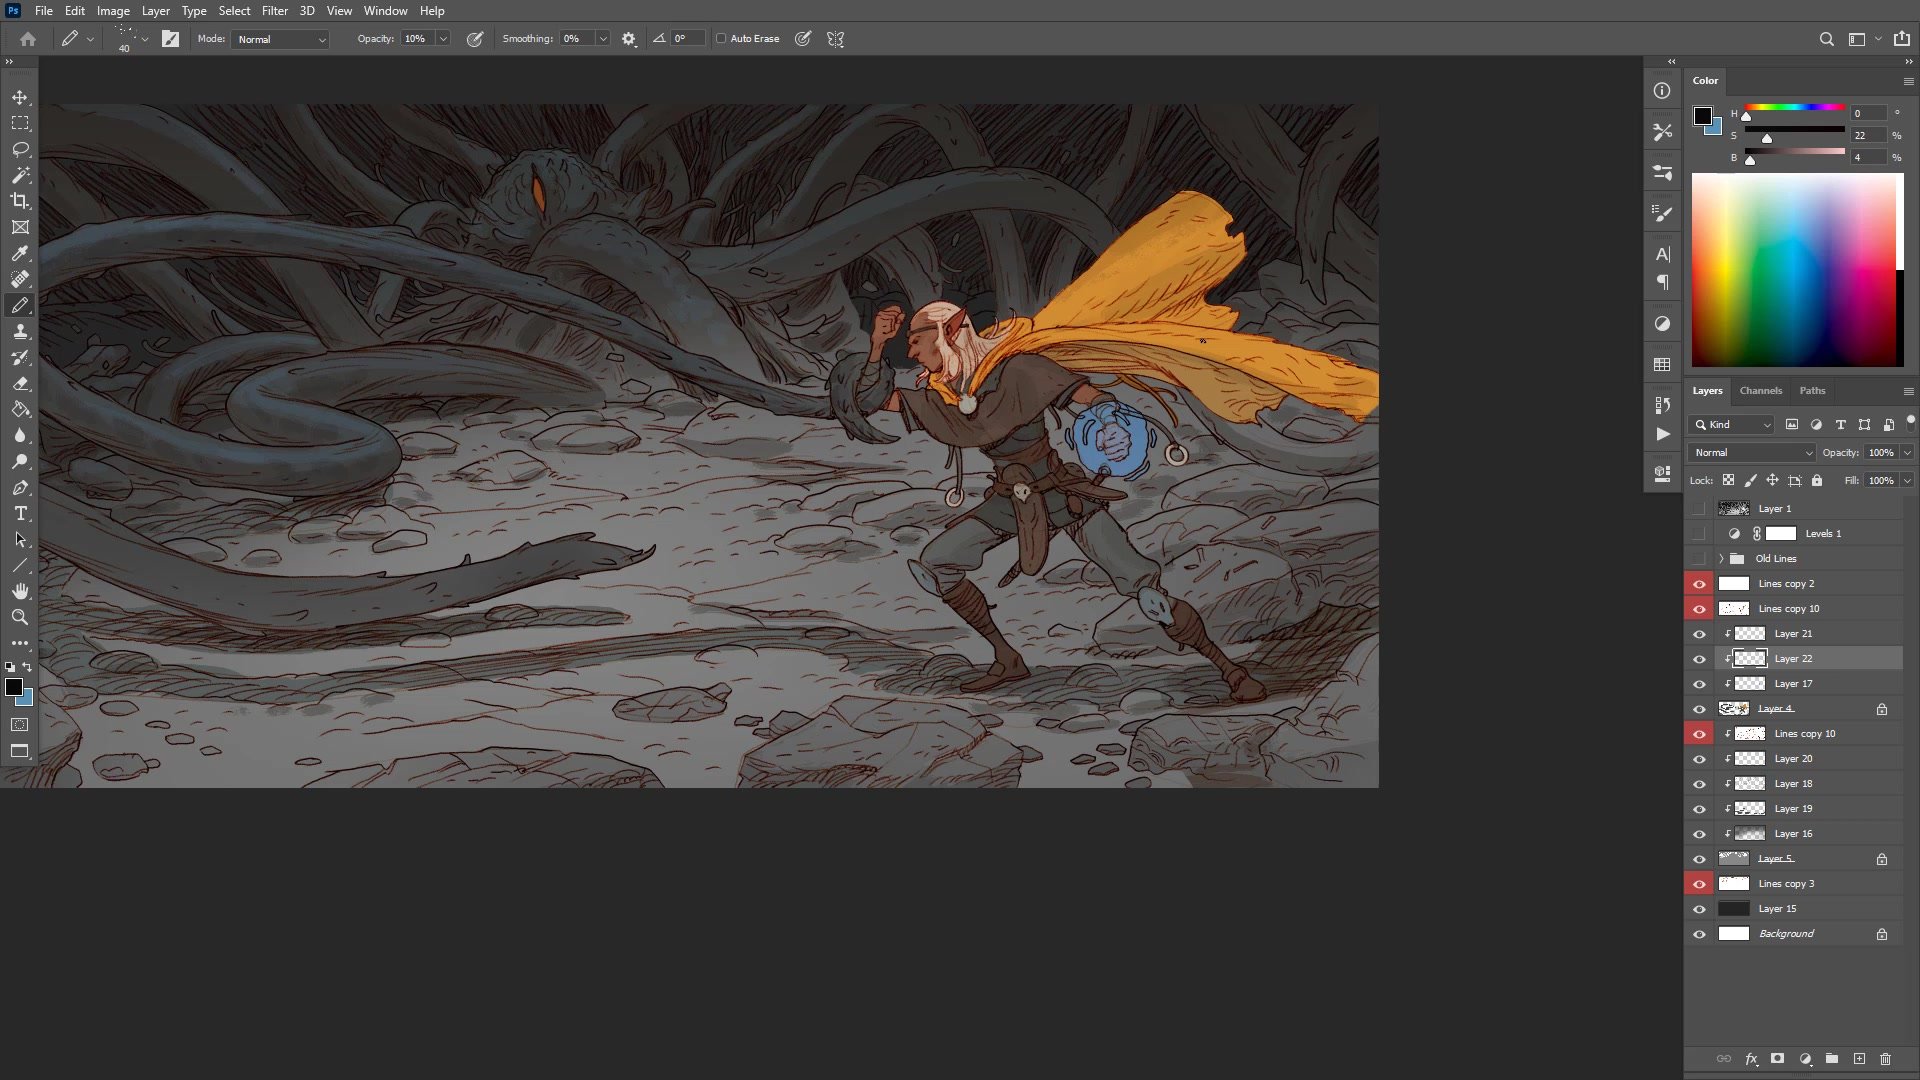Expand the Old Lines group
Screen dimensions: 1920x1080
click(x=1721, y=559)
